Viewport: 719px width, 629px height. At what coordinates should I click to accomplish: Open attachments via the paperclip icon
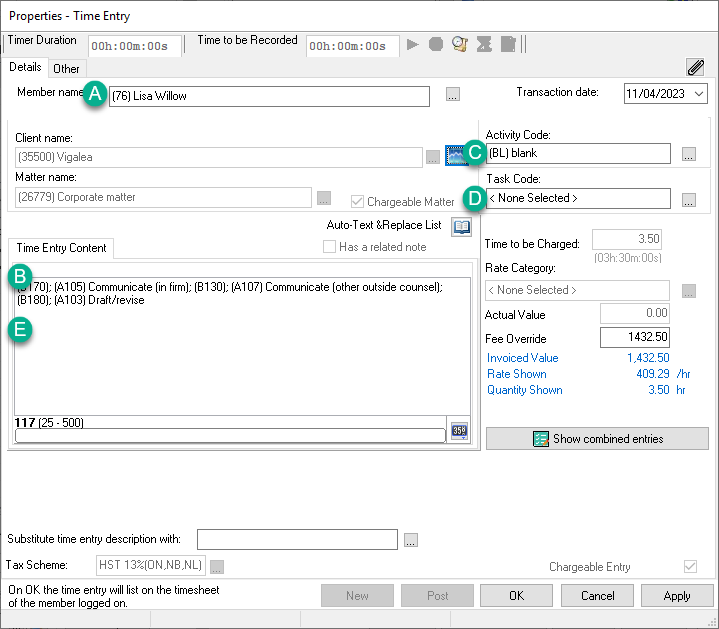coord(695,67)
